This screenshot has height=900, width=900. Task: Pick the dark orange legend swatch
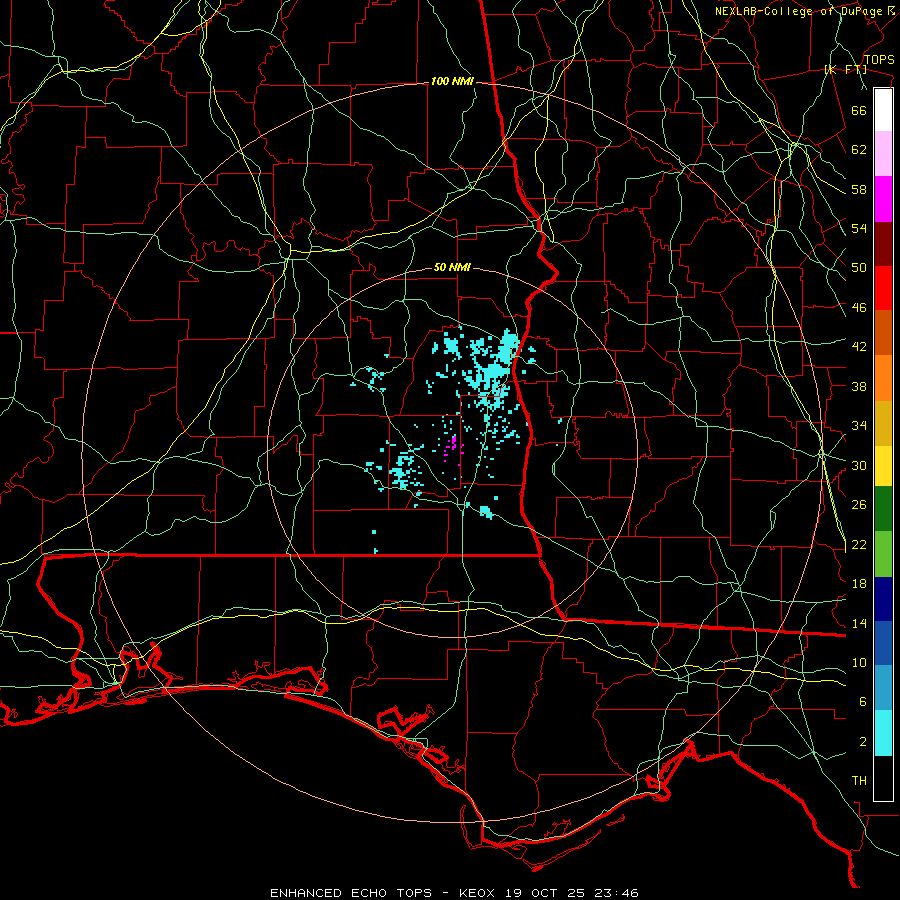(x=883, y=333)
